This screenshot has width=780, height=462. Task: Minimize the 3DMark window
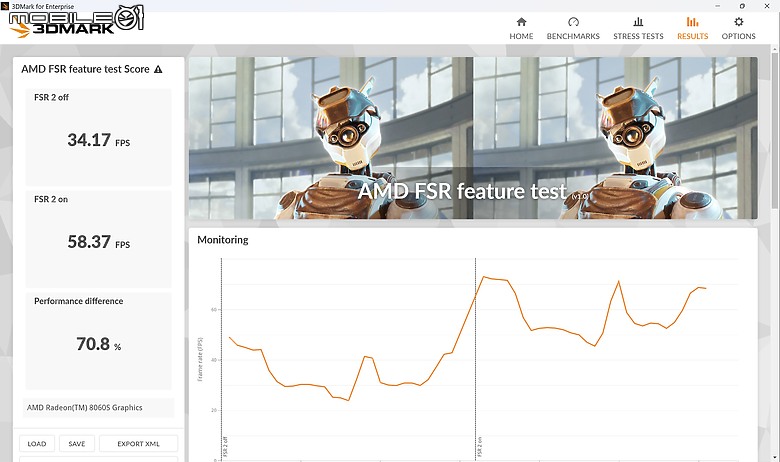[718, 6]
